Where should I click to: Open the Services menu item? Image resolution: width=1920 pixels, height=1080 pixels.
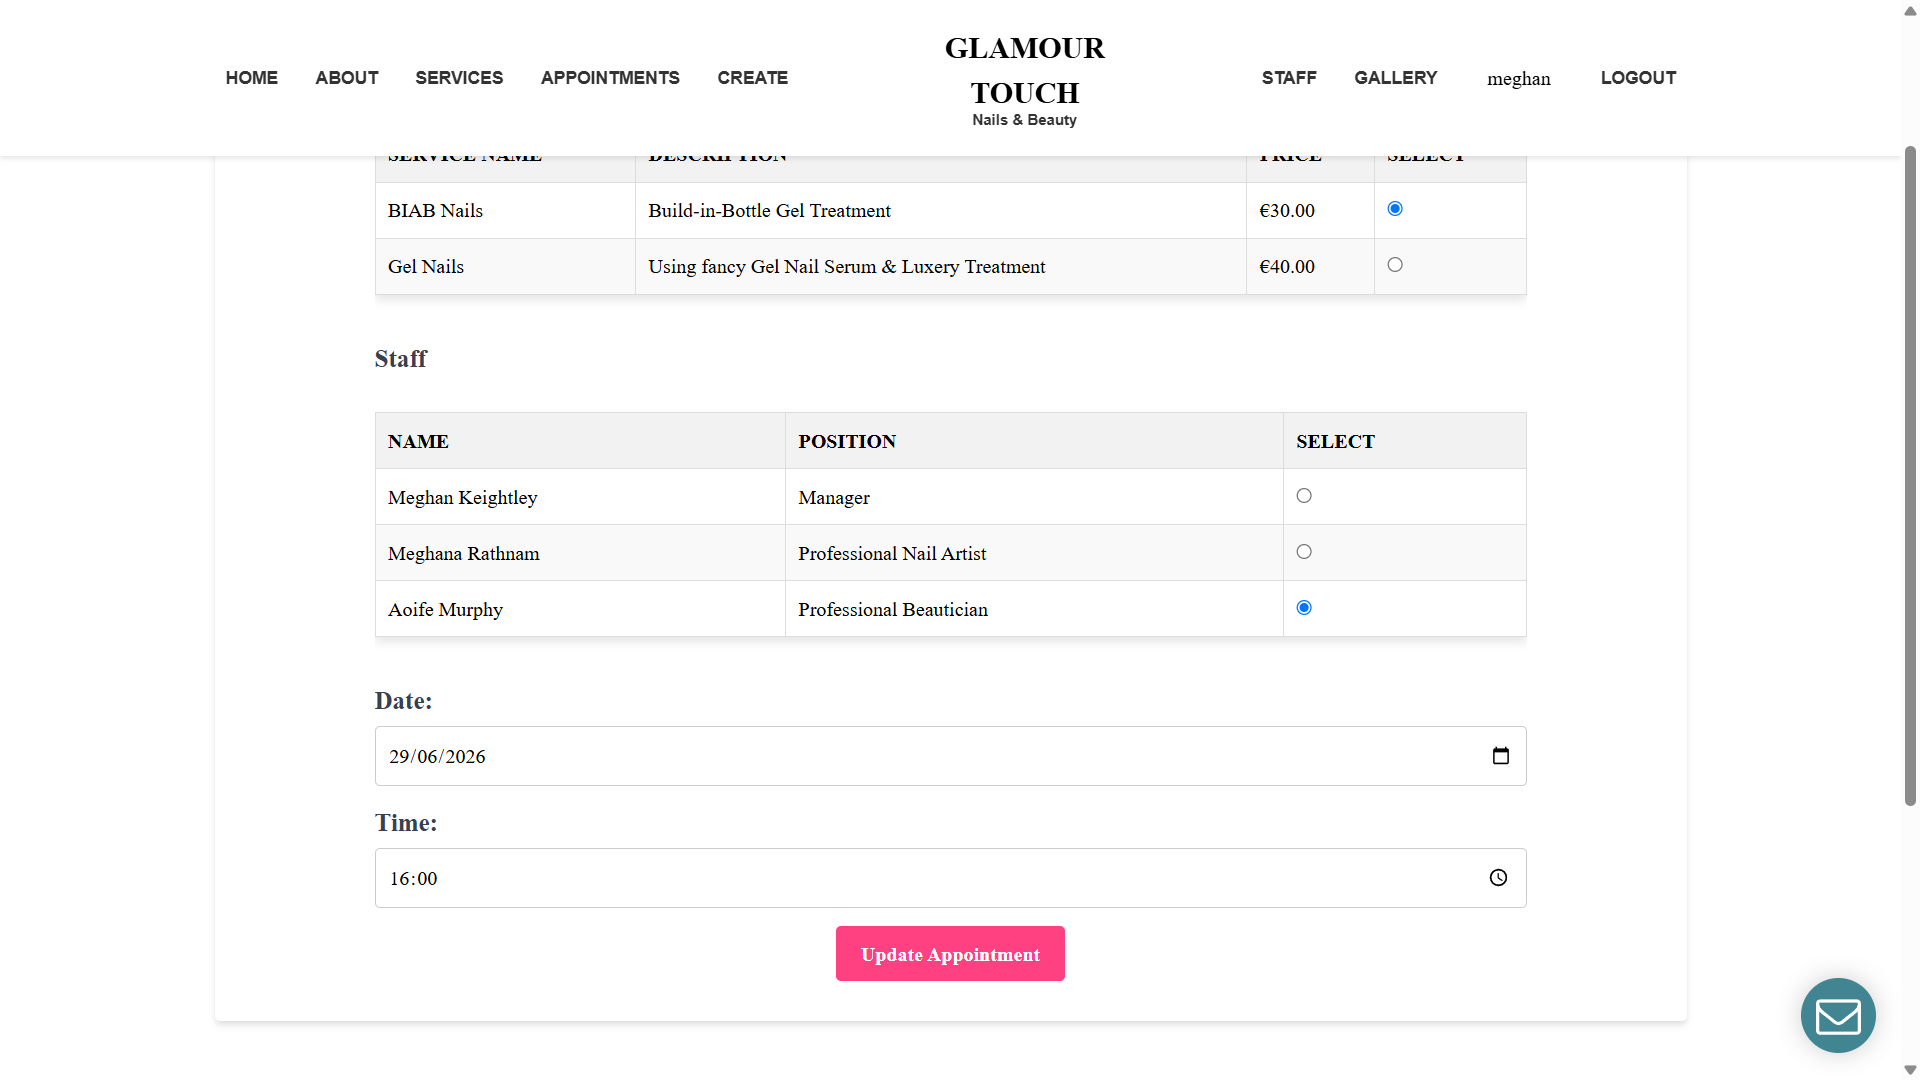[x=459, y=78]
